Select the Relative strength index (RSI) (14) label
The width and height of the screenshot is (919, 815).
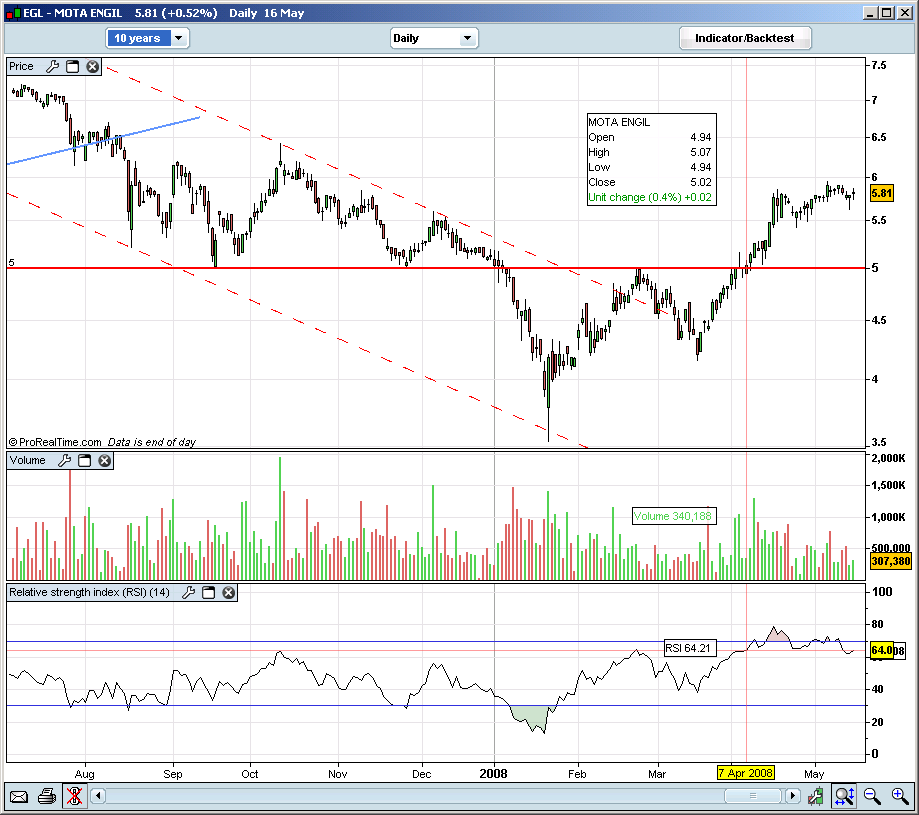tap(90, 592)
